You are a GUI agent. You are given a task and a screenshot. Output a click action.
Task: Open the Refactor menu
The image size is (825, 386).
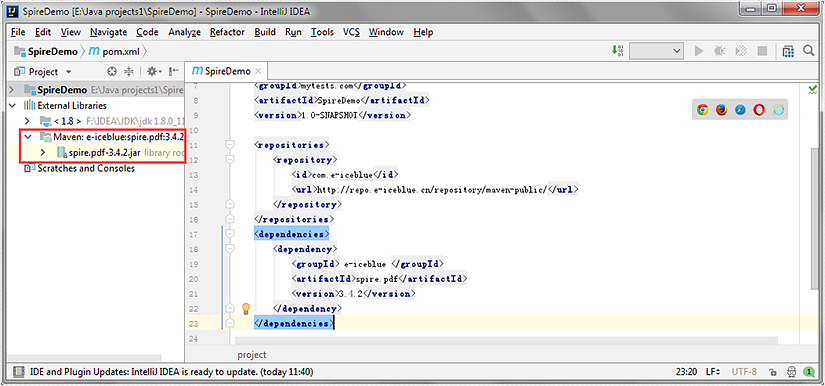pyautogui.click(x=227, y=32)
